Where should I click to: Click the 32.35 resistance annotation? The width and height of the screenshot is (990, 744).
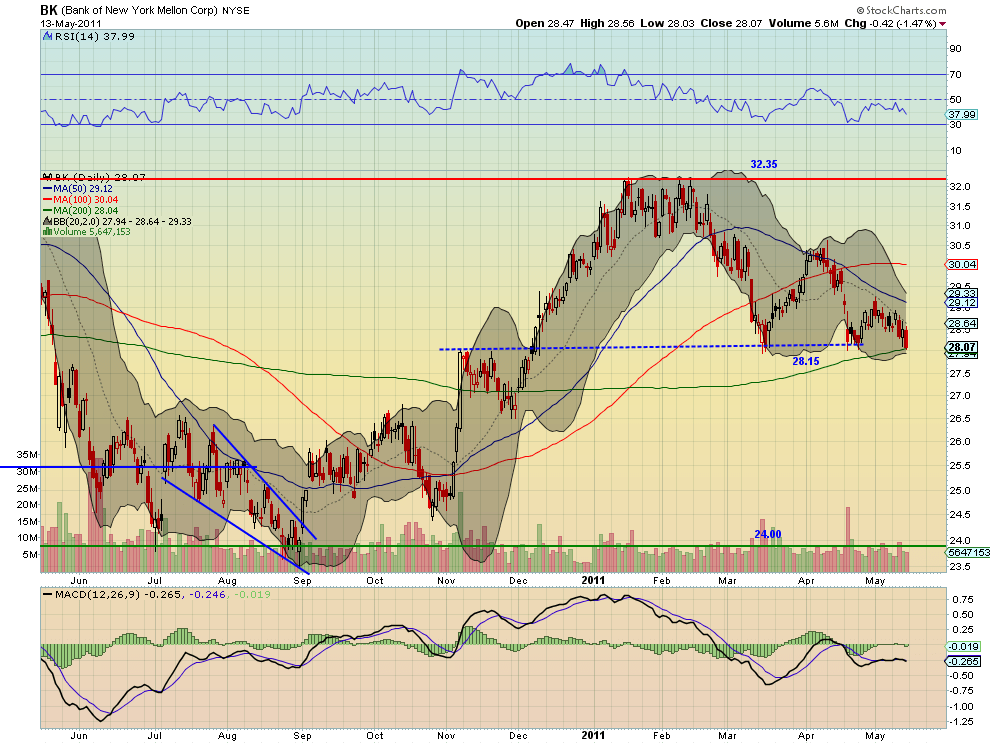[763, 164]
